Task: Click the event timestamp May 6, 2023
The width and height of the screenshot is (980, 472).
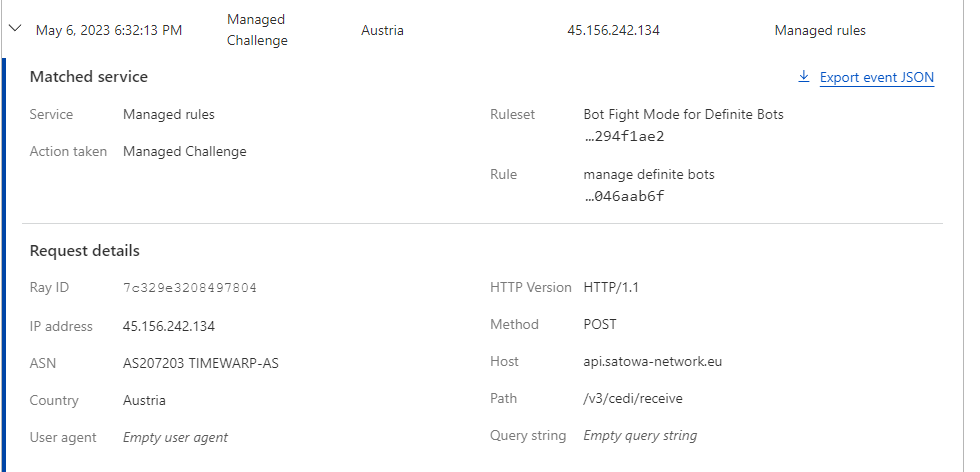Action: tap(109, 30)
